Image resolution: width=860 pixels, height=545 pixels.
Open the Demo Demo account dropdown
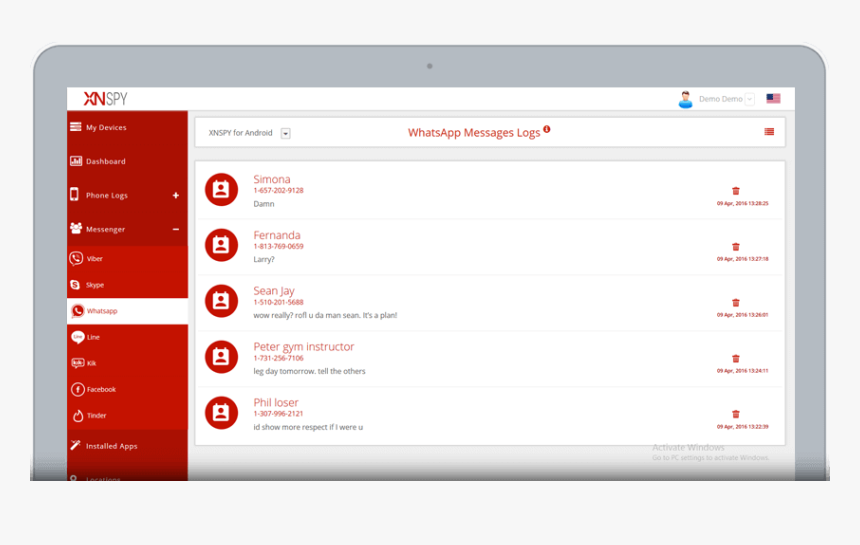point(750,99)
